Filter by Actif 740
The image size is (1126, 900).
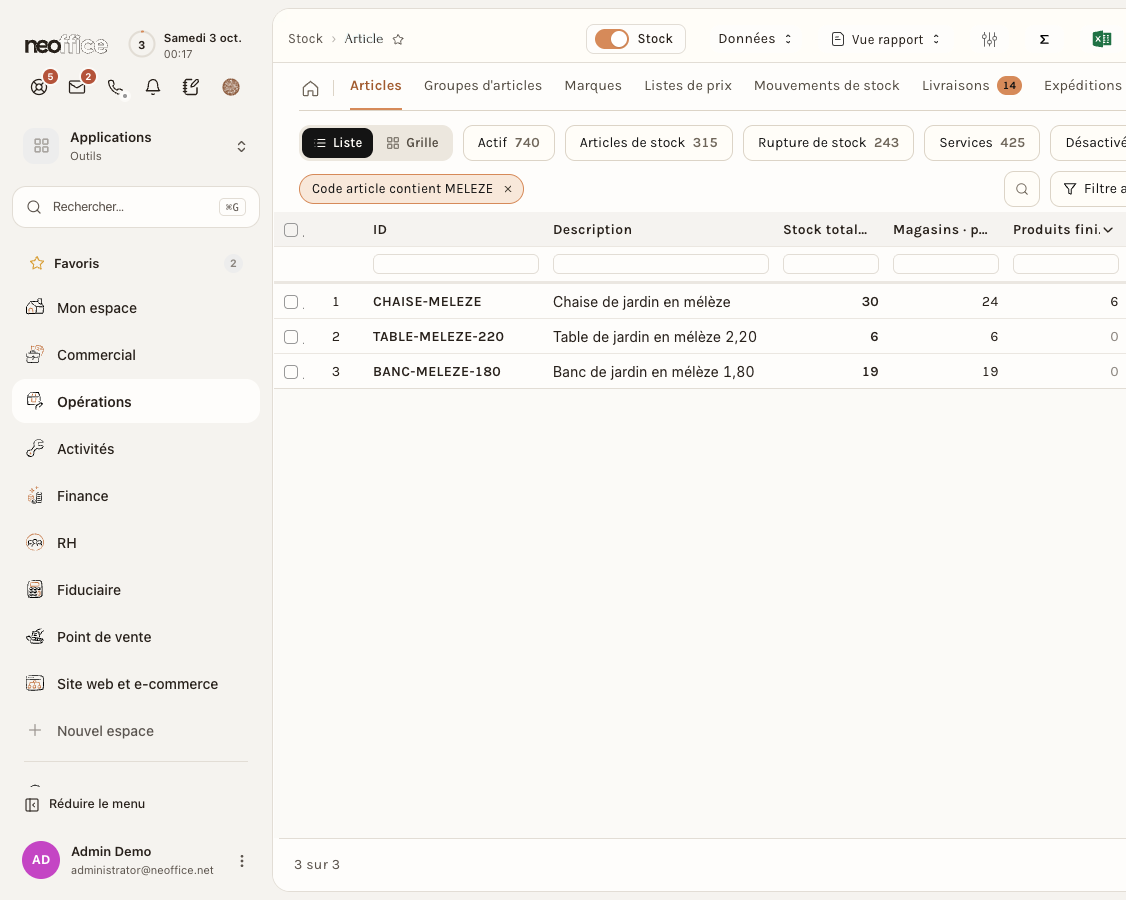(x=508, y=143)
